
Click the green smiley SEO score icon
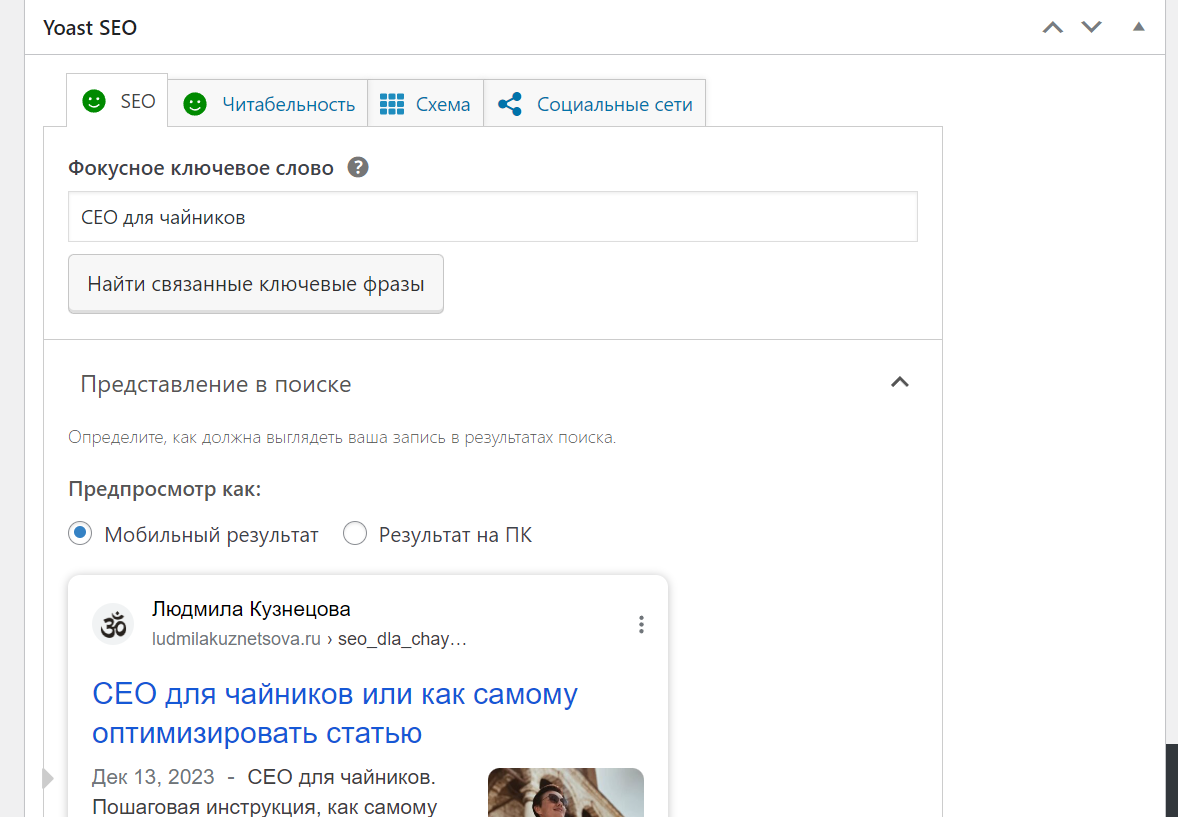point(94,101)
